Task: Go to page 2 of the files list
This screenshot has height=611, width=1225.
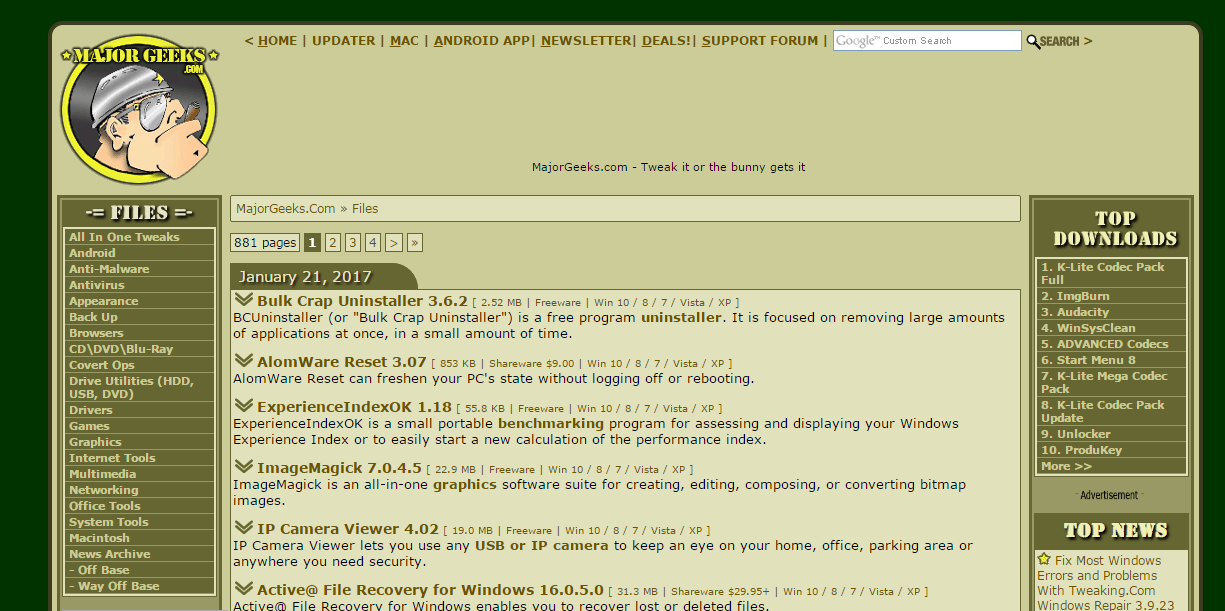Action: (x=333, y=242)
